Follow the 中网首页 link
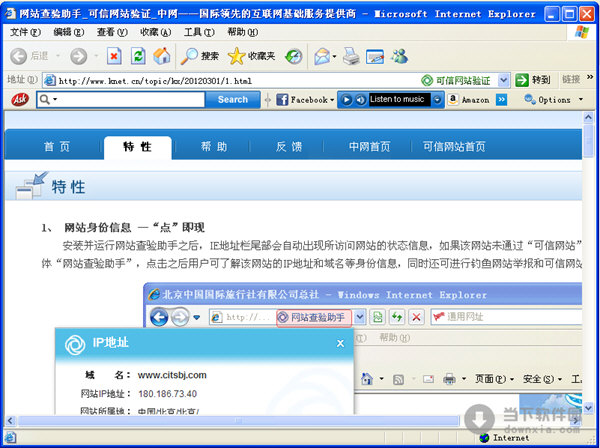This screenshot has height=448, width=600. pyautogui.click(x=369, y=147)
